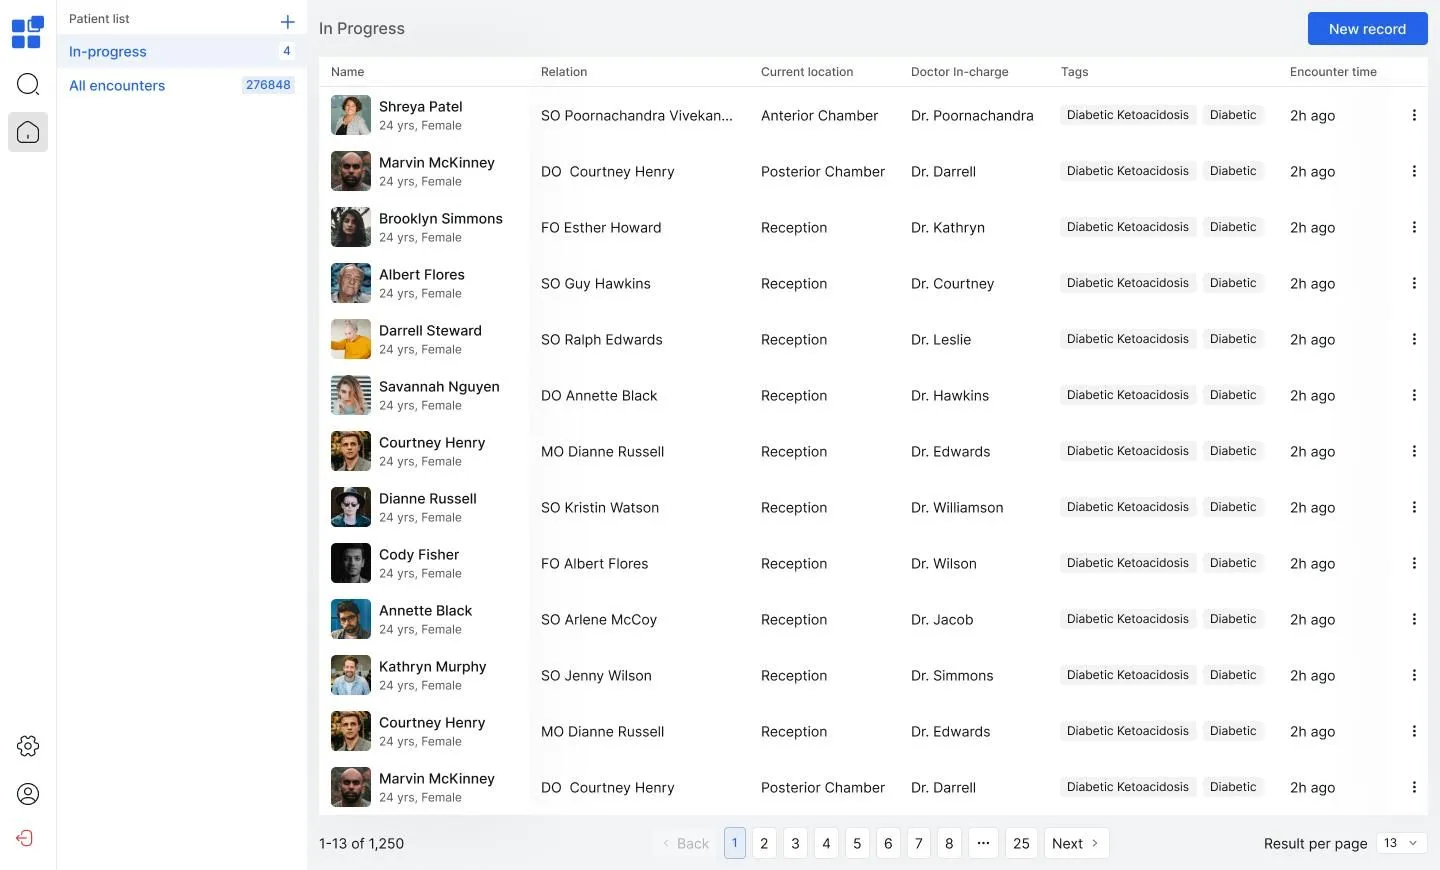
Task: Jump to page 25 in pagination
Action: (x=1021, y=843)
